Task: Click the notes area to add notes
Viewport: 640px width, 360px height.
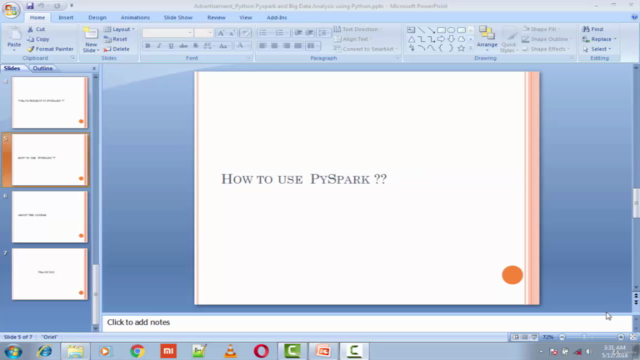Action: [367, 323]
